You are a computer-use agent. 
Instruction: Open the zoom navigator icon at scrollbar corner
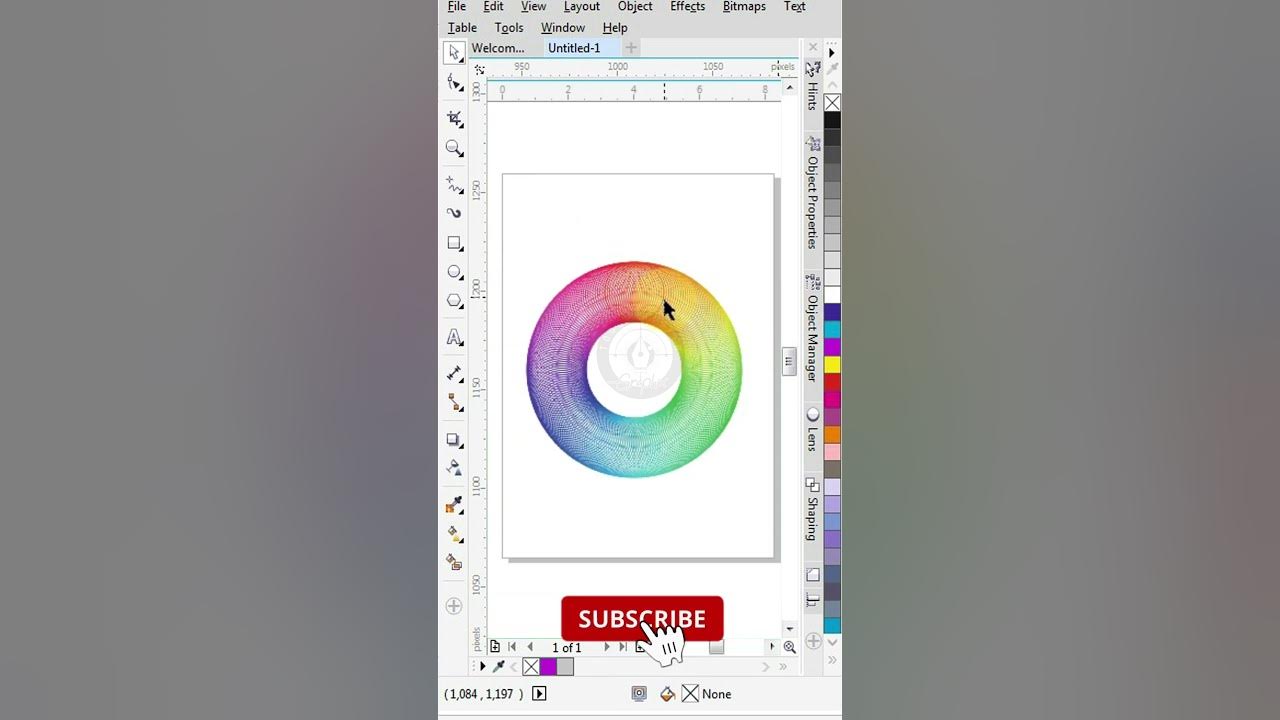point(789,647)
